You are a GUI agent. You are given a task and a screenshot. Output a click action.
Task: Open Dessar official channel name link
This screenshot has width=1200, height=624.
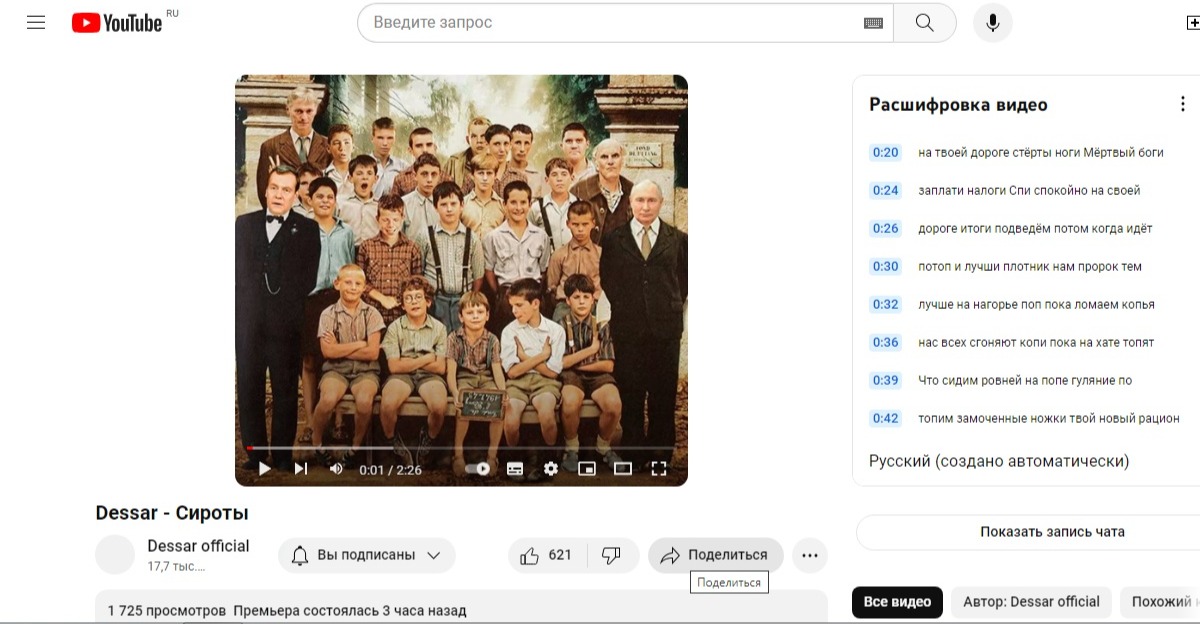tap(198, 546)
